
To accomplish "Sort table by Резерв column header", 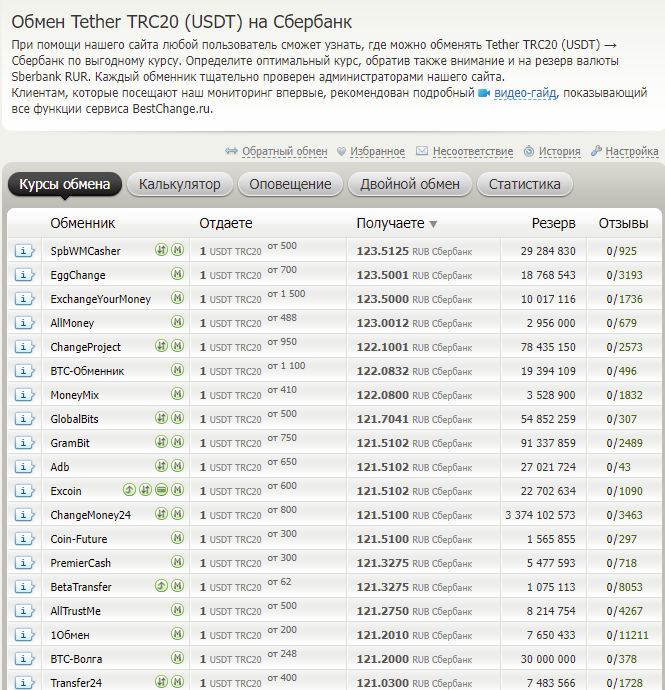I will [x=553, y=223].
